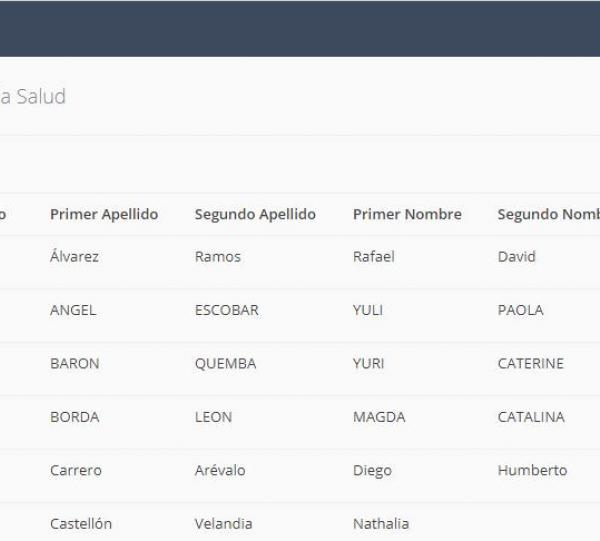Select the Rafael first name cell
This screenshot has height=541, width=600.
(x=374, y=257)
